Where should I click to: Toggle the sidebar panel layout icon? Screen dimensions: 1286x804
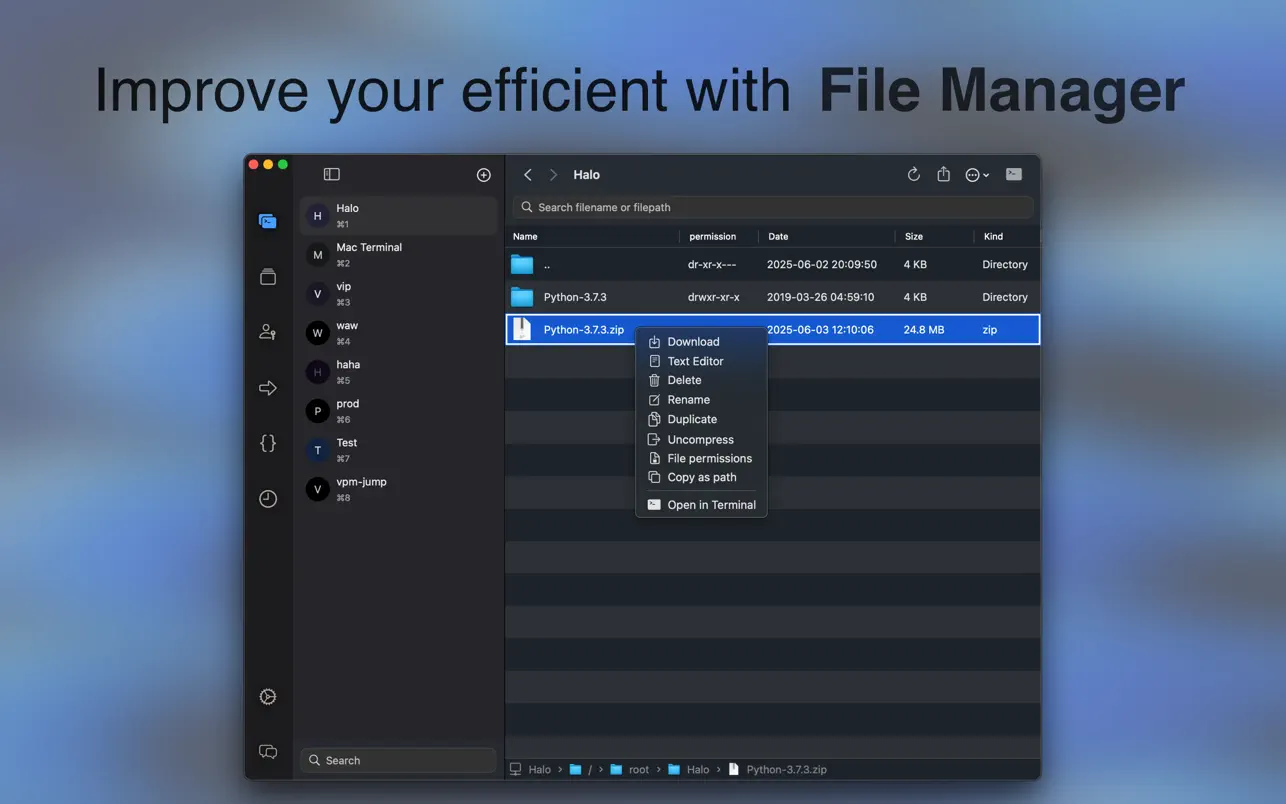(332, 175)
